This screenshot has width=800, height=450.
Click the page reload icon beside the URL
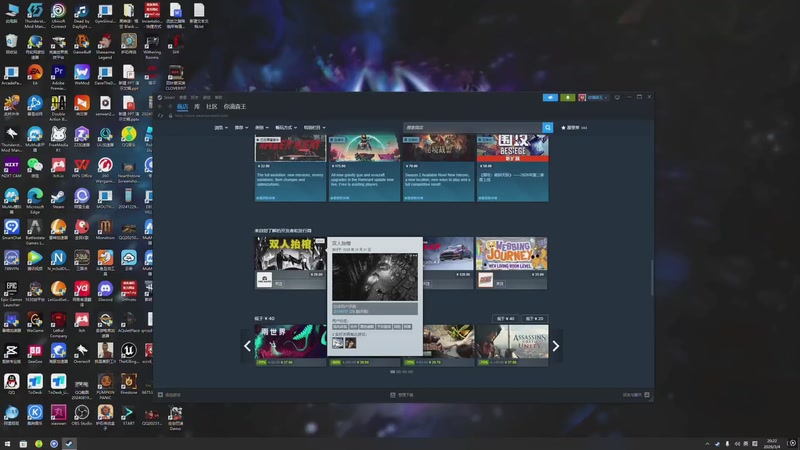click(x=161, y=116)
